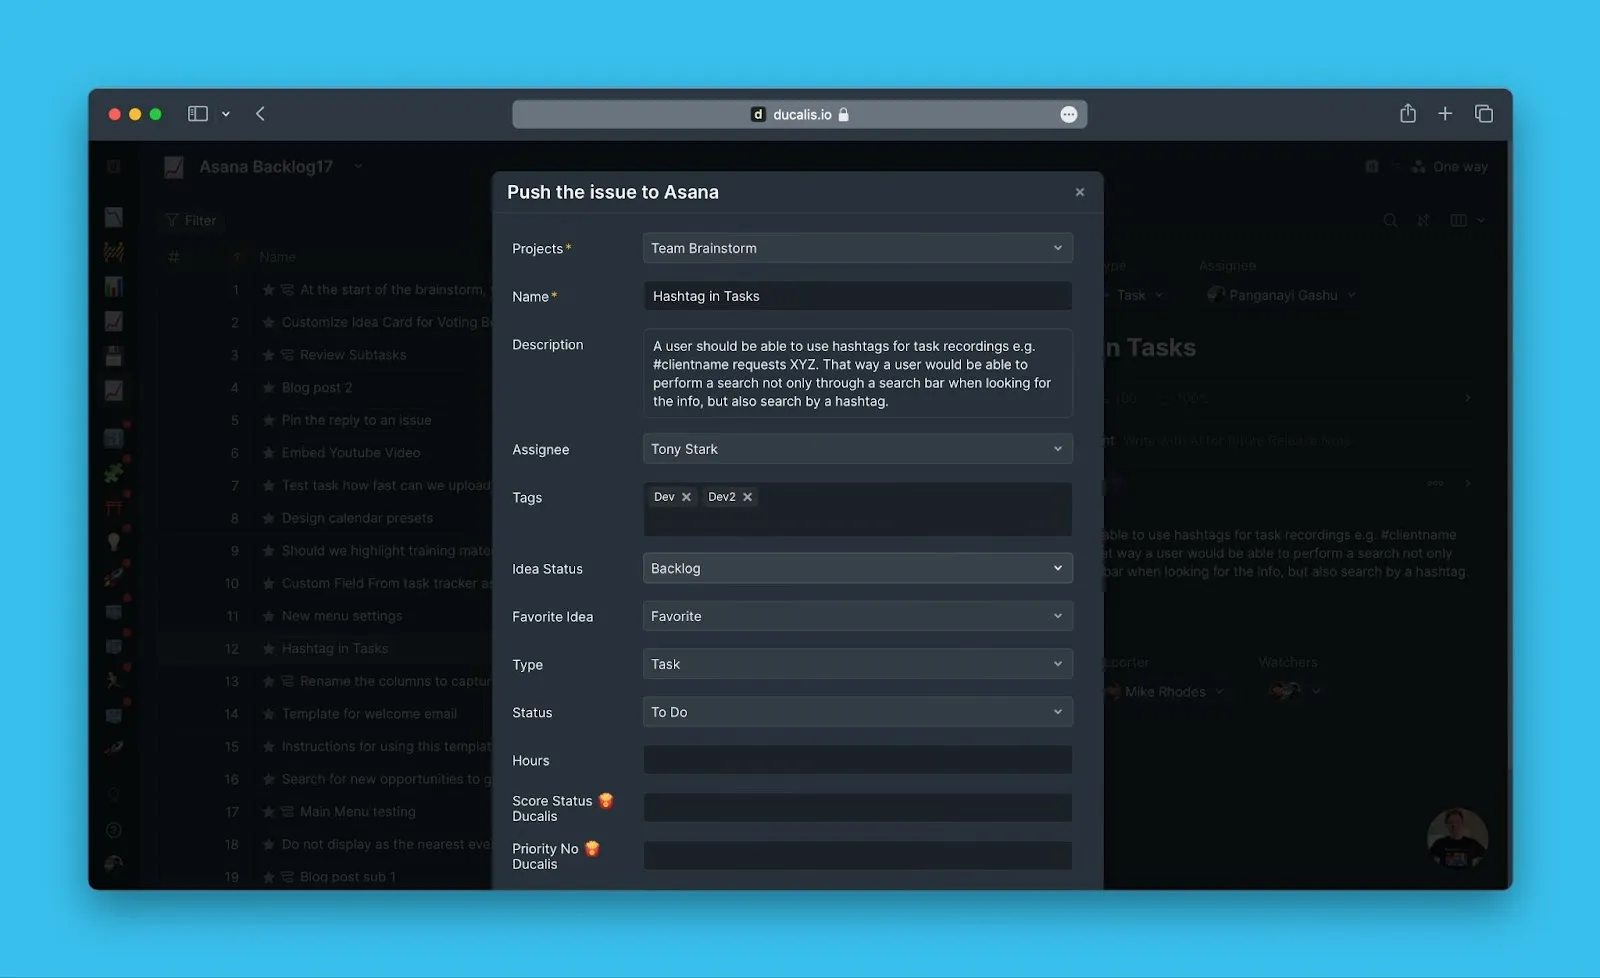Viewport: 1600px width, 978px height.
Task: Open a new browser tab with plus icon
Action: click(x=1445, y=114)
